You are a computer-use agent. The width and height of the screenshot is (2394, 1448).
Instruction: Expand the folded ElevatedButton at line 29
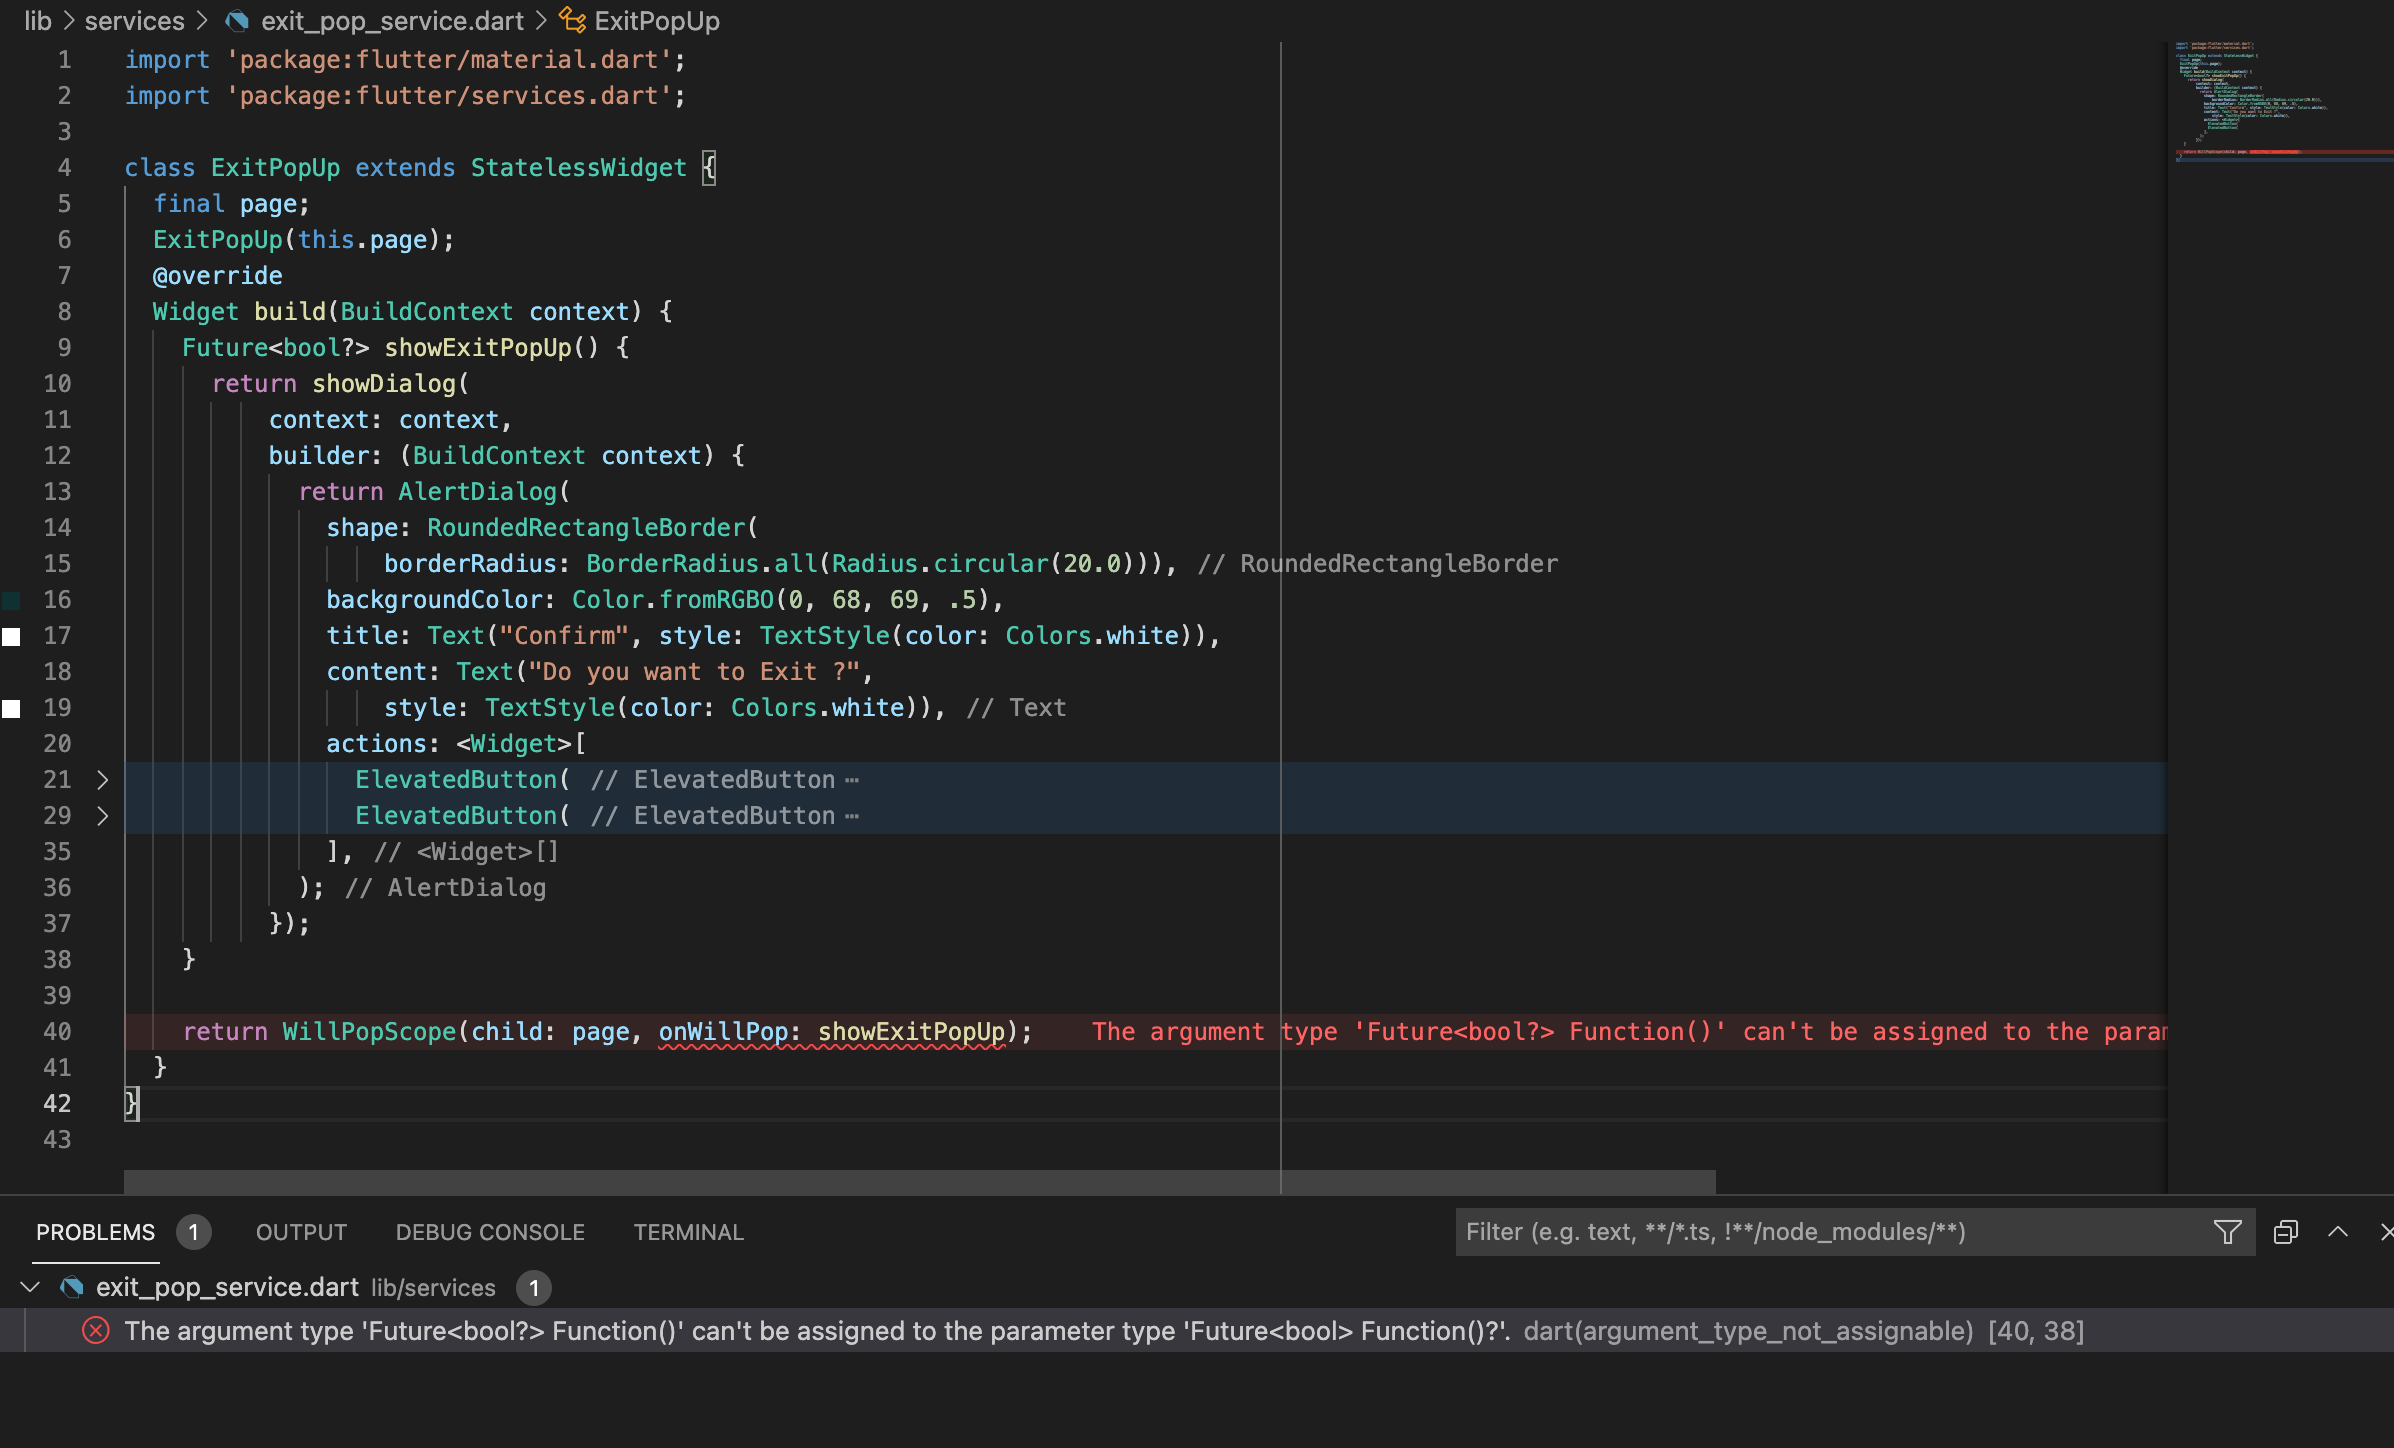click(102, 816)
